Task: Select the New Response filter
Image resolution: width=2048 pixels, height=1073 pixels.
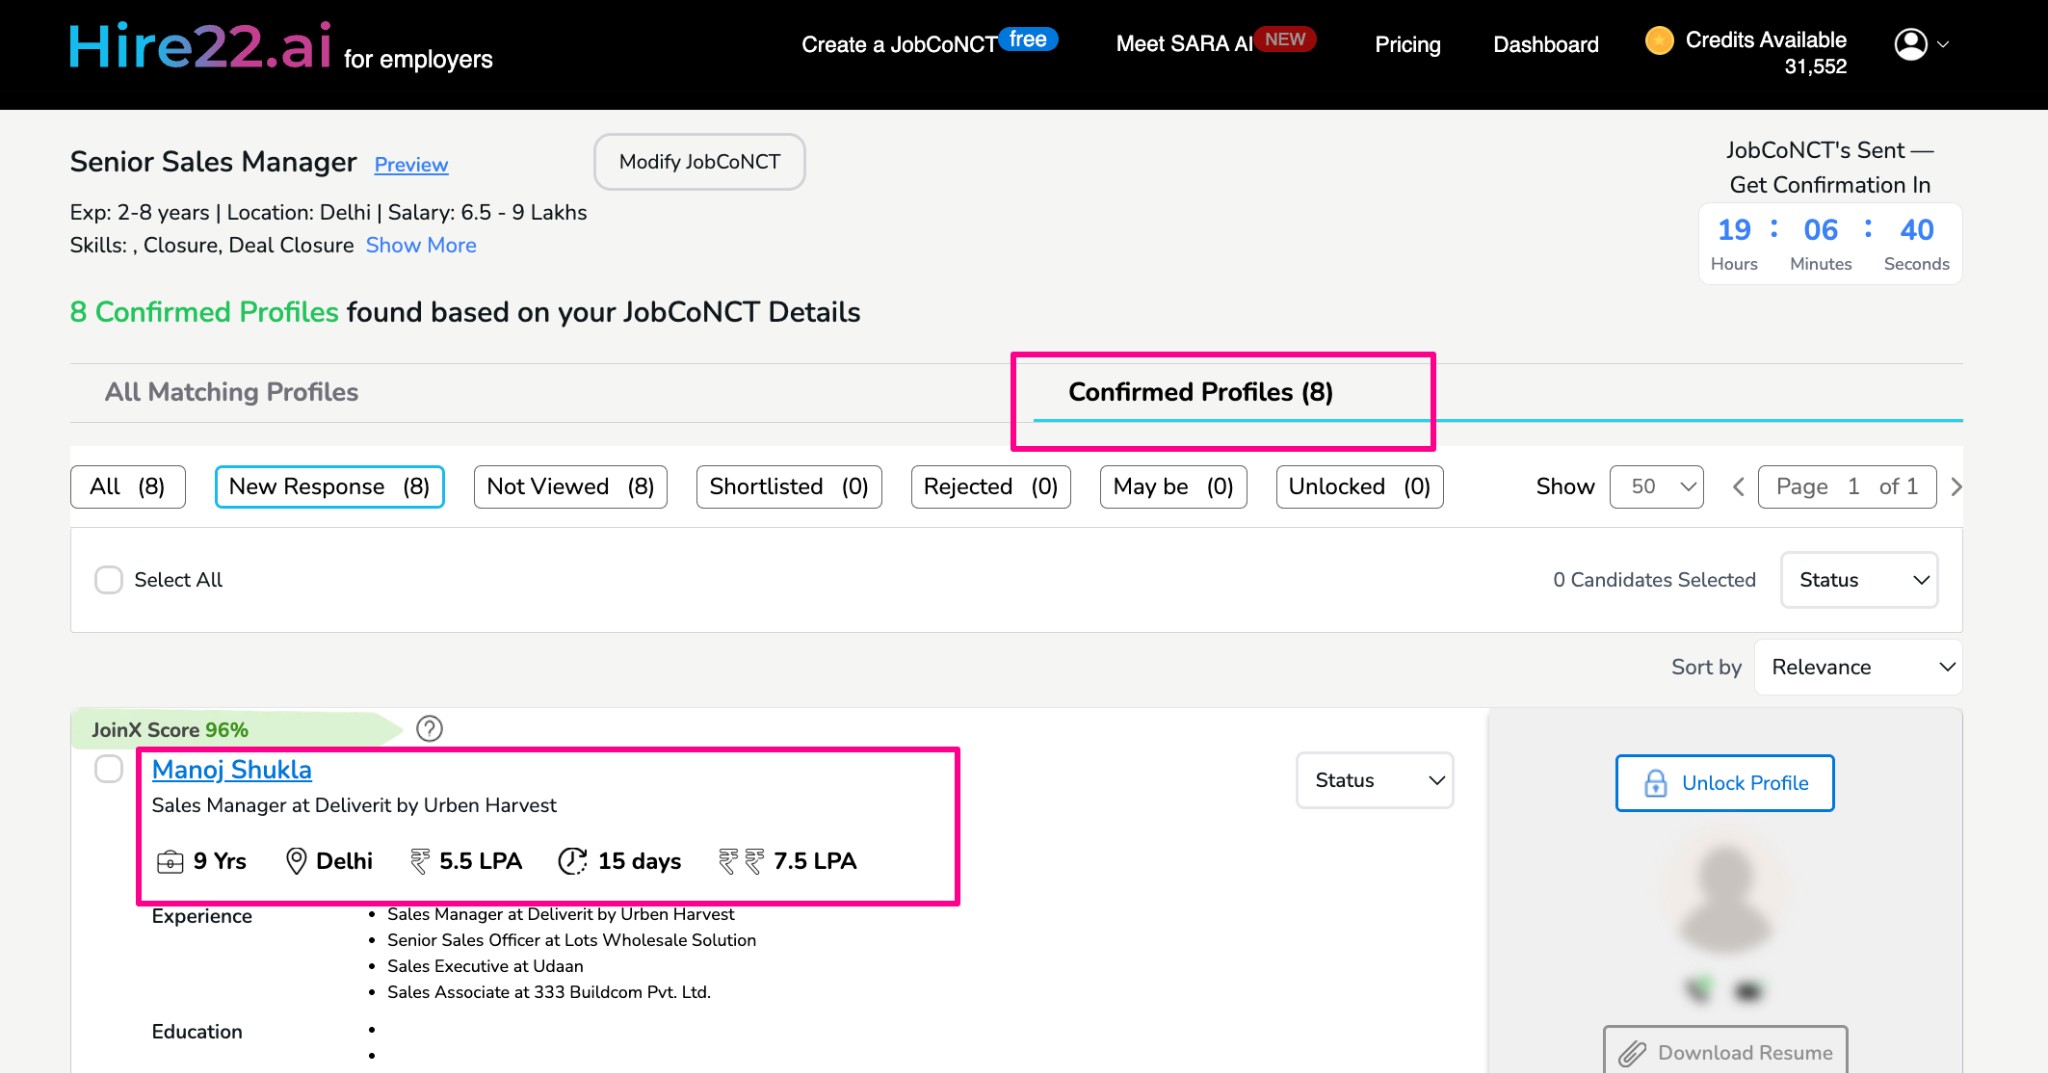Action: coord(329,487)
